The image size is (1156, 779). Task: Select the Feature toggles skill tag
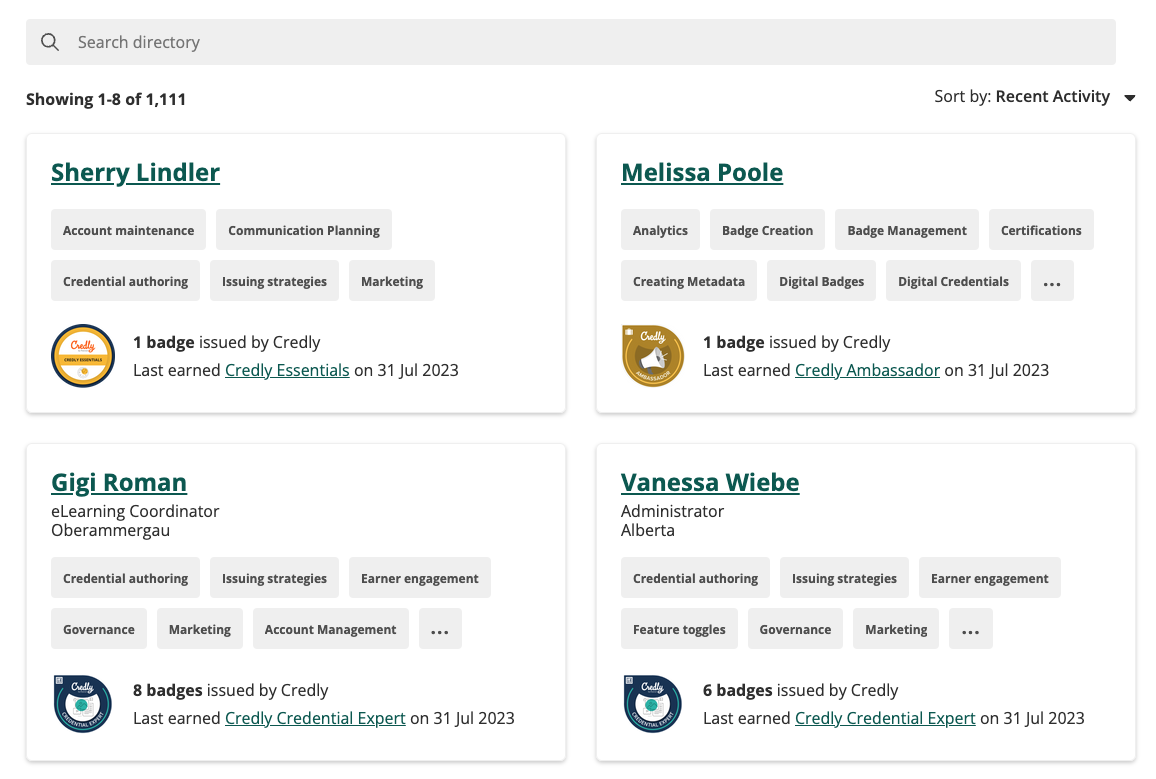(679, 630)
